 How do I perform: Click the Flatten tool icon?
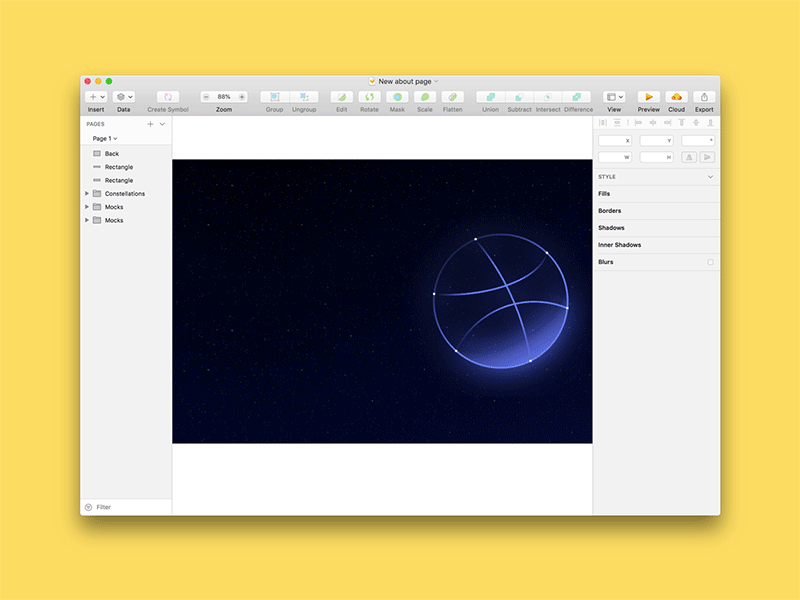tap(453, 96)
